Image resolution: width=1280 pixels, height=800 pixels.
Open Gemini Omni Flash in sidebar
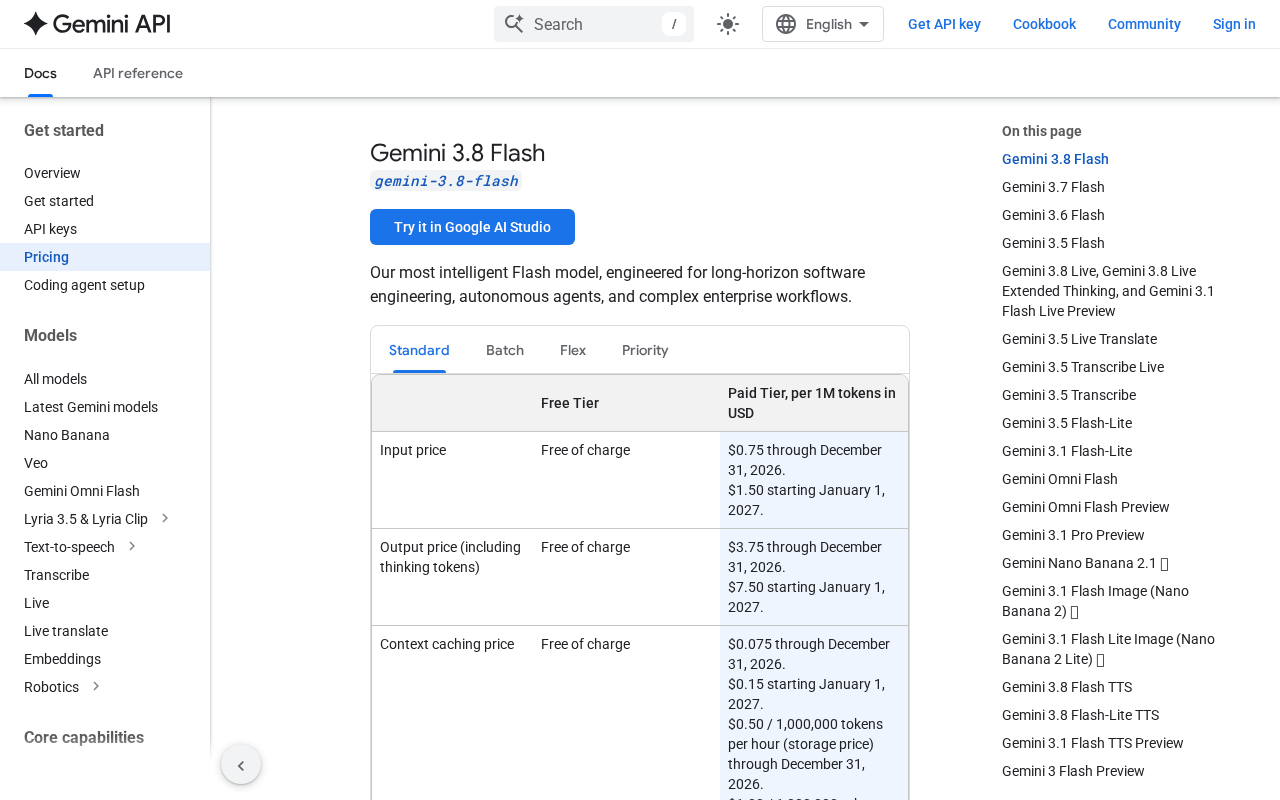[82, 491]
